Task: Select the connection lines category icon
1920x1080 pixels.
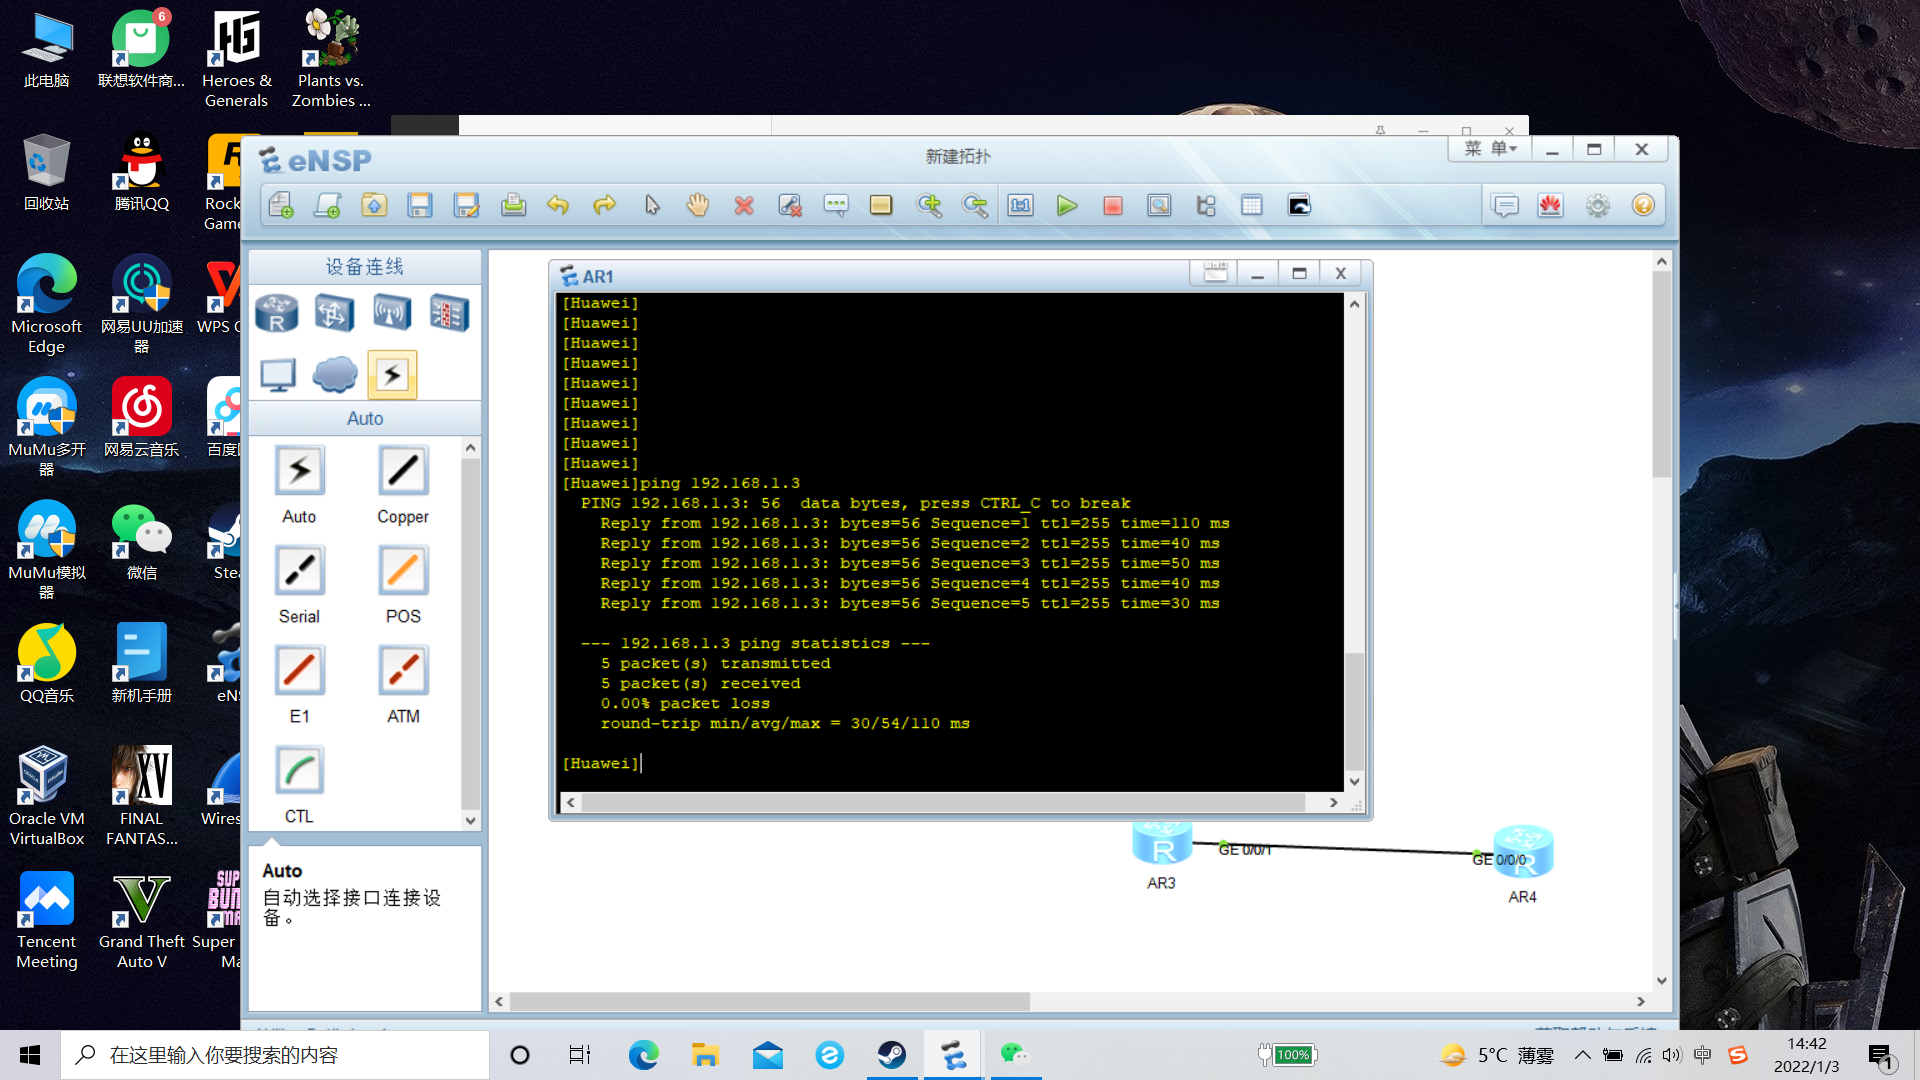Action: click(392, 375)
